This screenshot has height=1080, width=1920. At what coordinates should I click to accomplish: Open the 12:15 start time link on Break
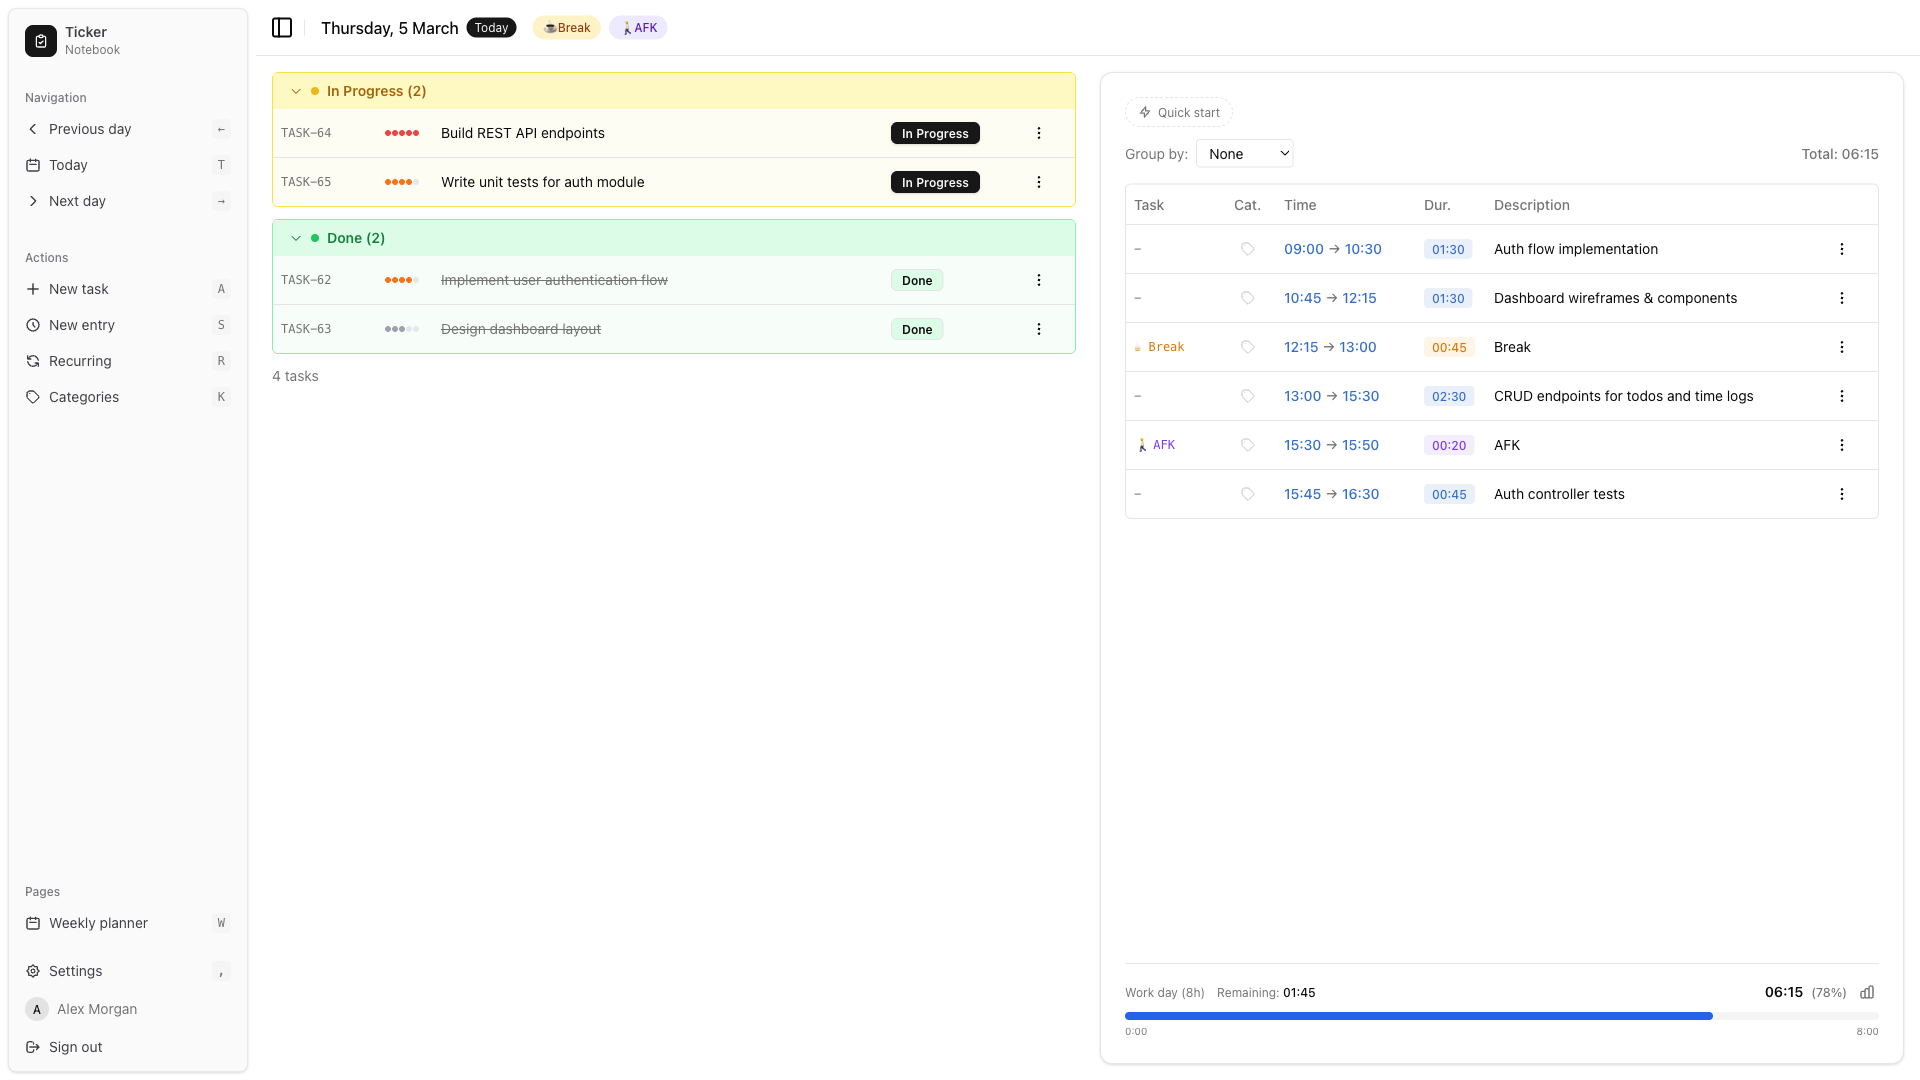(x=1300, y=347)
